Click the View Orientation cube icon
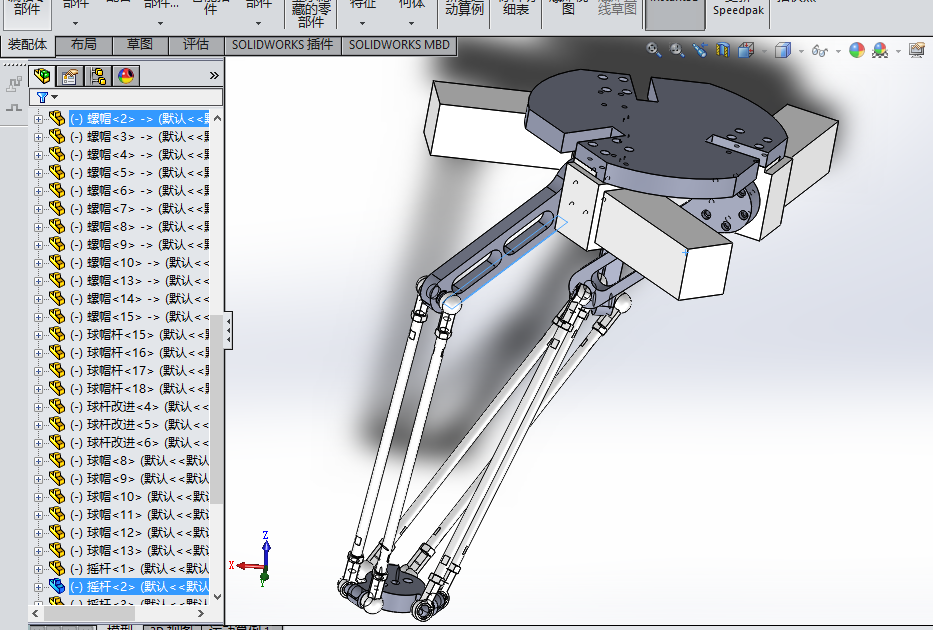 click(746, 50)
